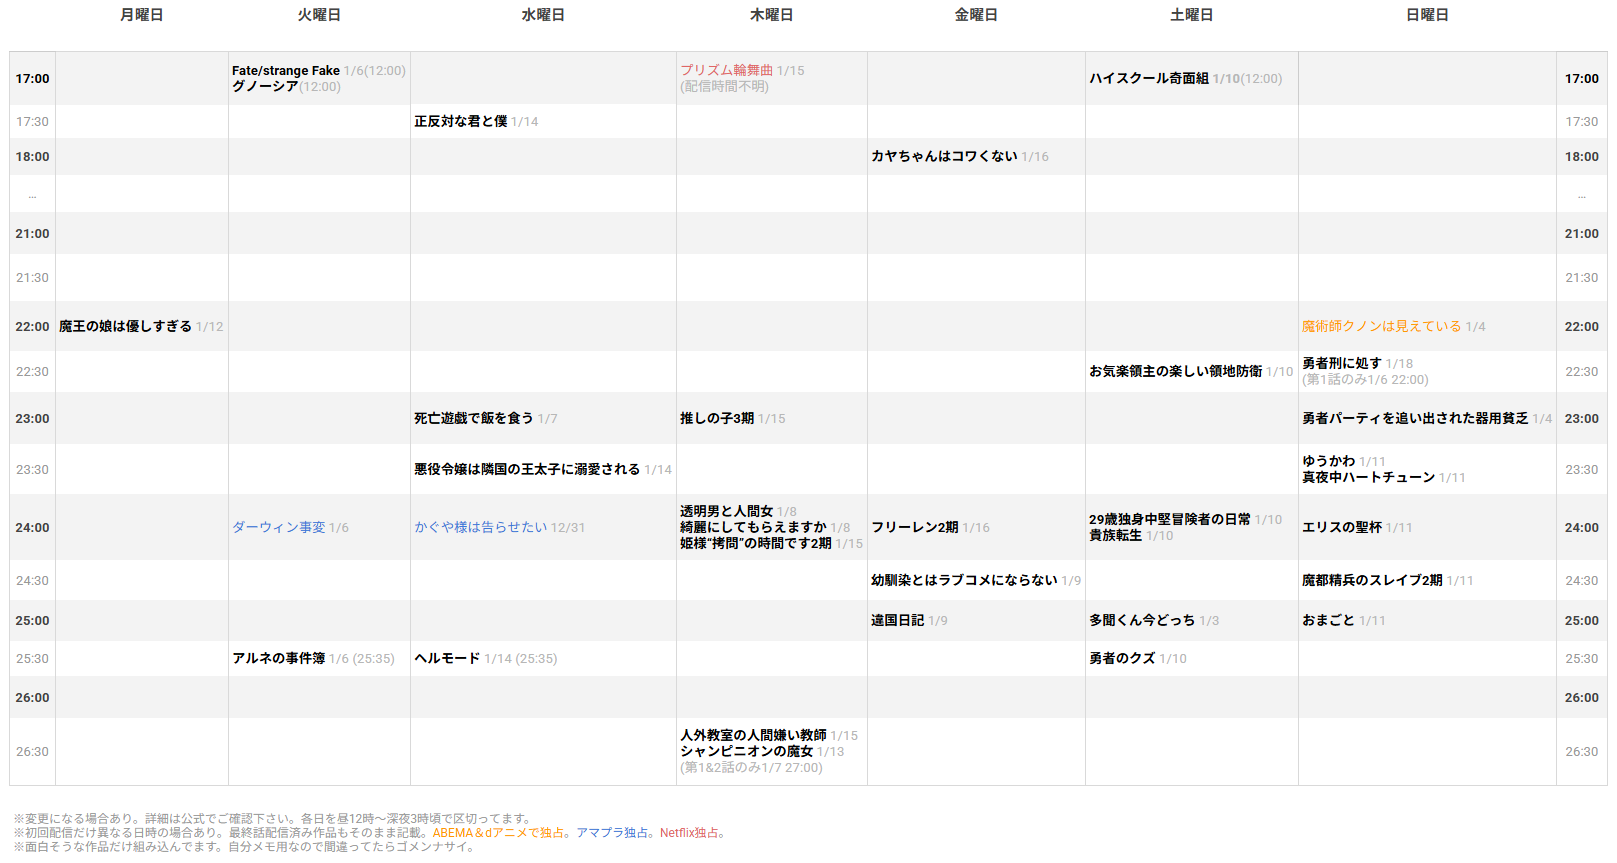This screenshot has height=863, width=1617.
Task: Open the プリズム輪舞曲 entry on Thursday
Action: (726, 71)
